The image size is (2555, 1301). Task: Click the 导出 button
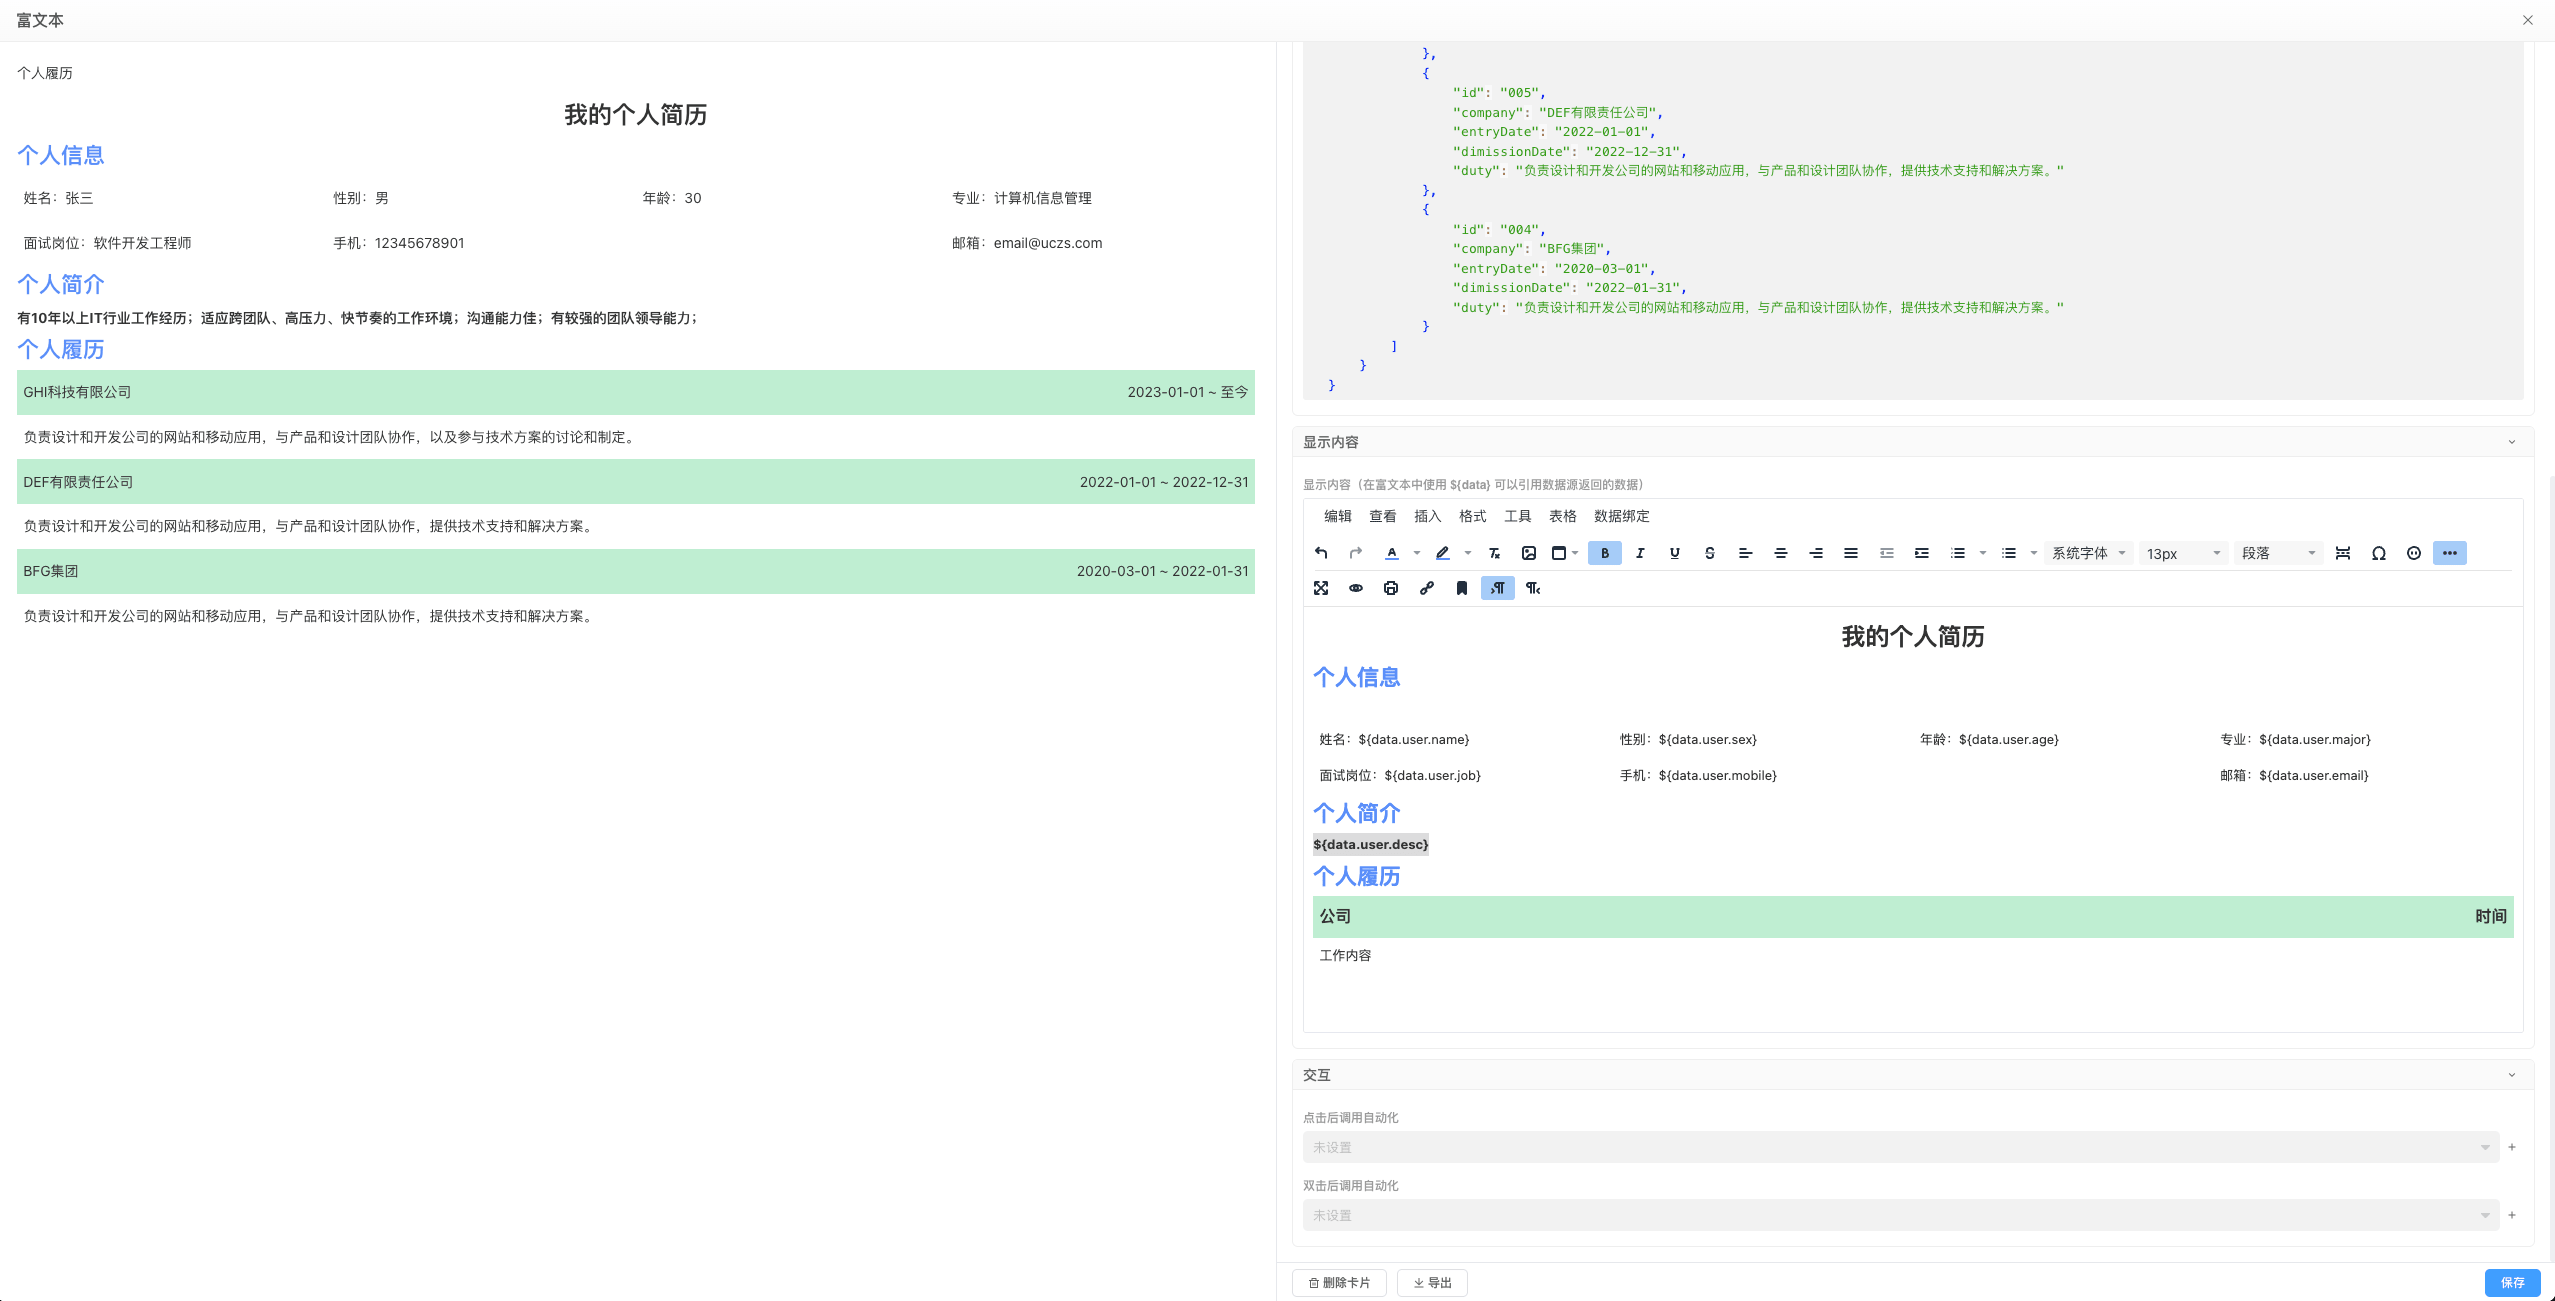point(1432,1282)
